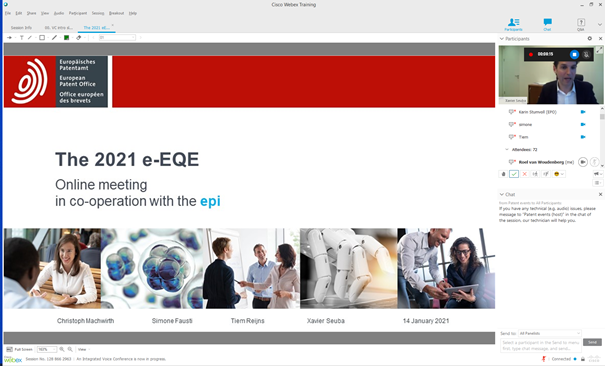The width and height of the screenshot is (605, 366).
Task: Open the annotation color green swatch
Action: 66,37
